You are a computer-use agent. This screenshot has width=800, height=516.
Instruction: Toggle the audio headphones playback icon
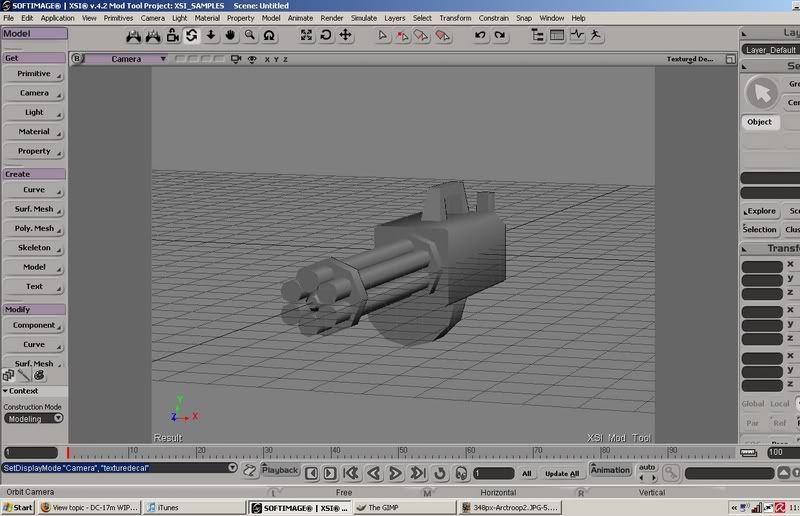pyautogui.click(x=461, y=474)
